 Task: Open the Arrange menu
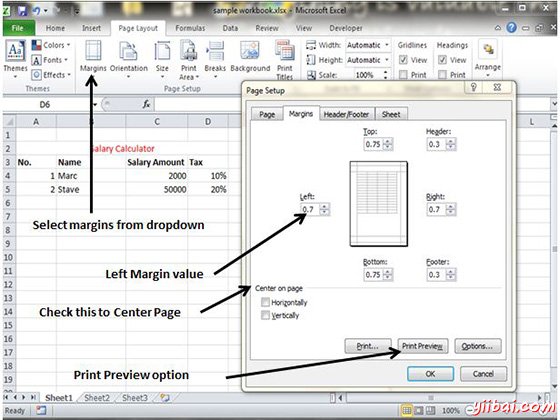click(x=488, y=59)
